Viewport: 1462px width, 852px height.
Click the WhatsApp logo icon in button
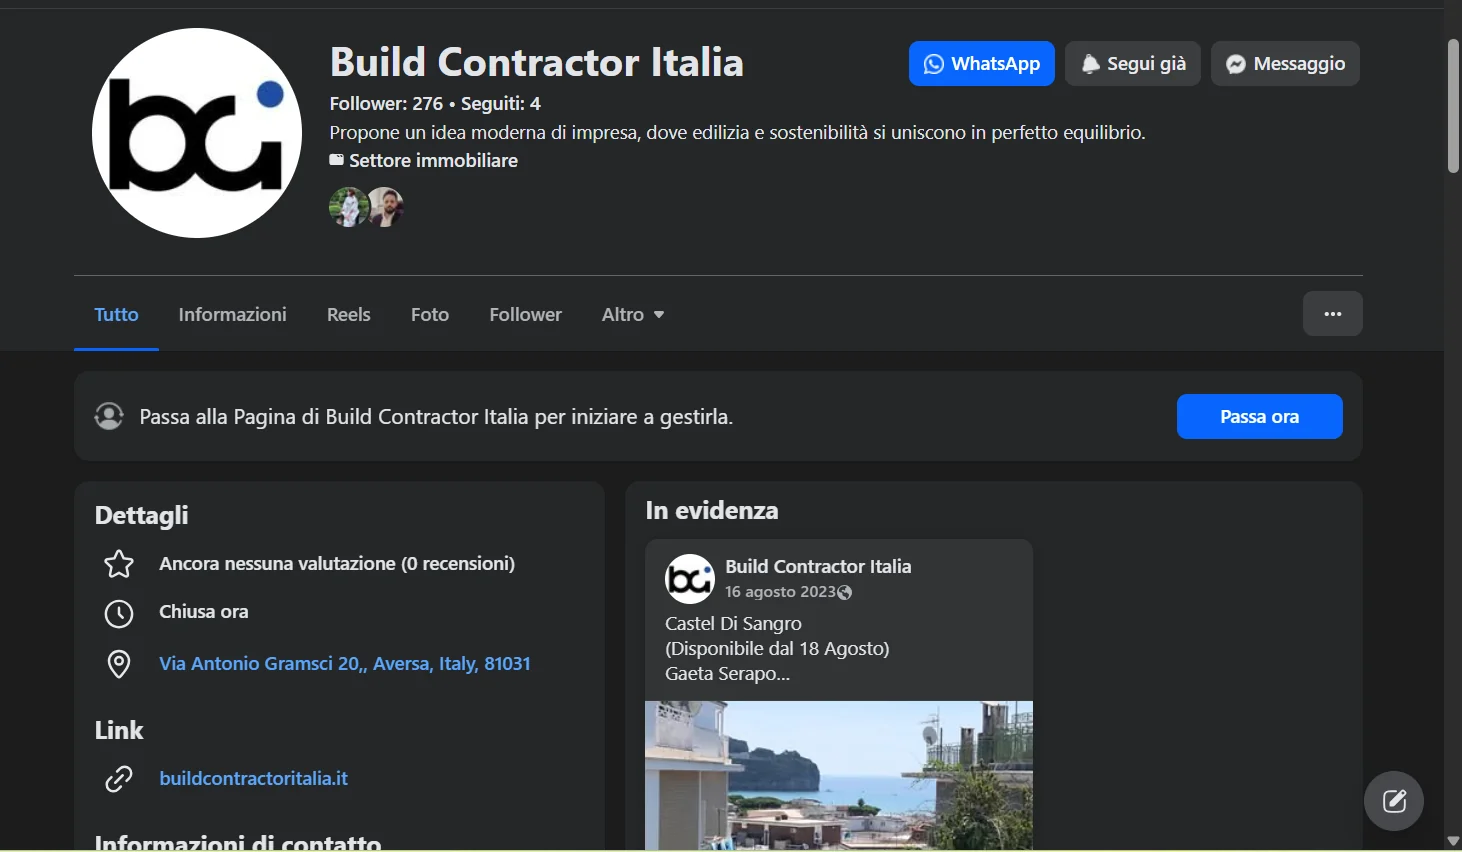coord(934,64)
